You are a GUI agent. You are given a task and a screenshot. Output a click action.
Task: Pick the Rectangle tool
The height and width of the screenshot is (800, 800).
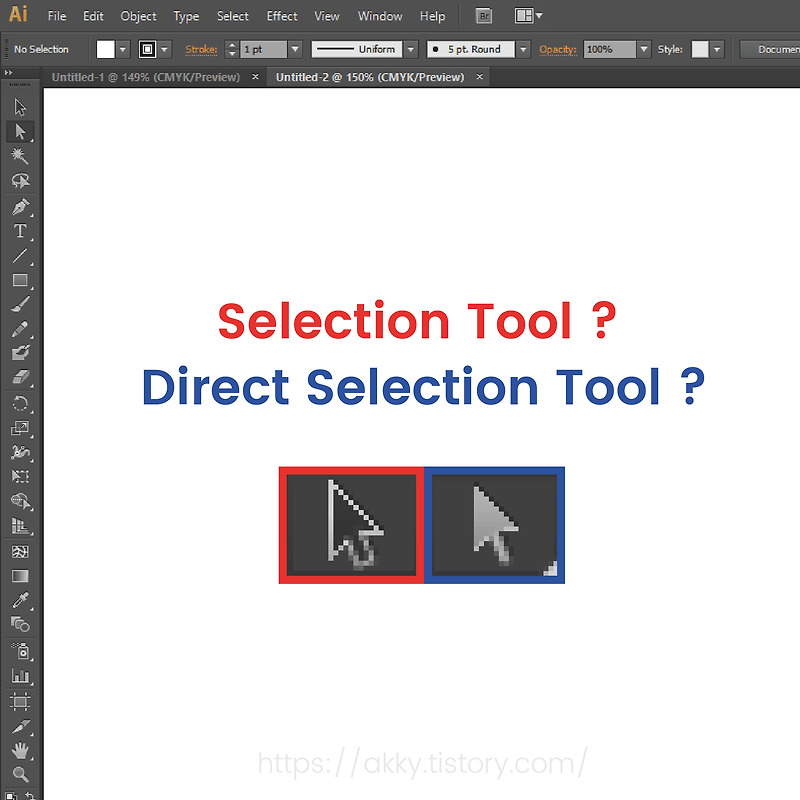[x=22, y=280]
